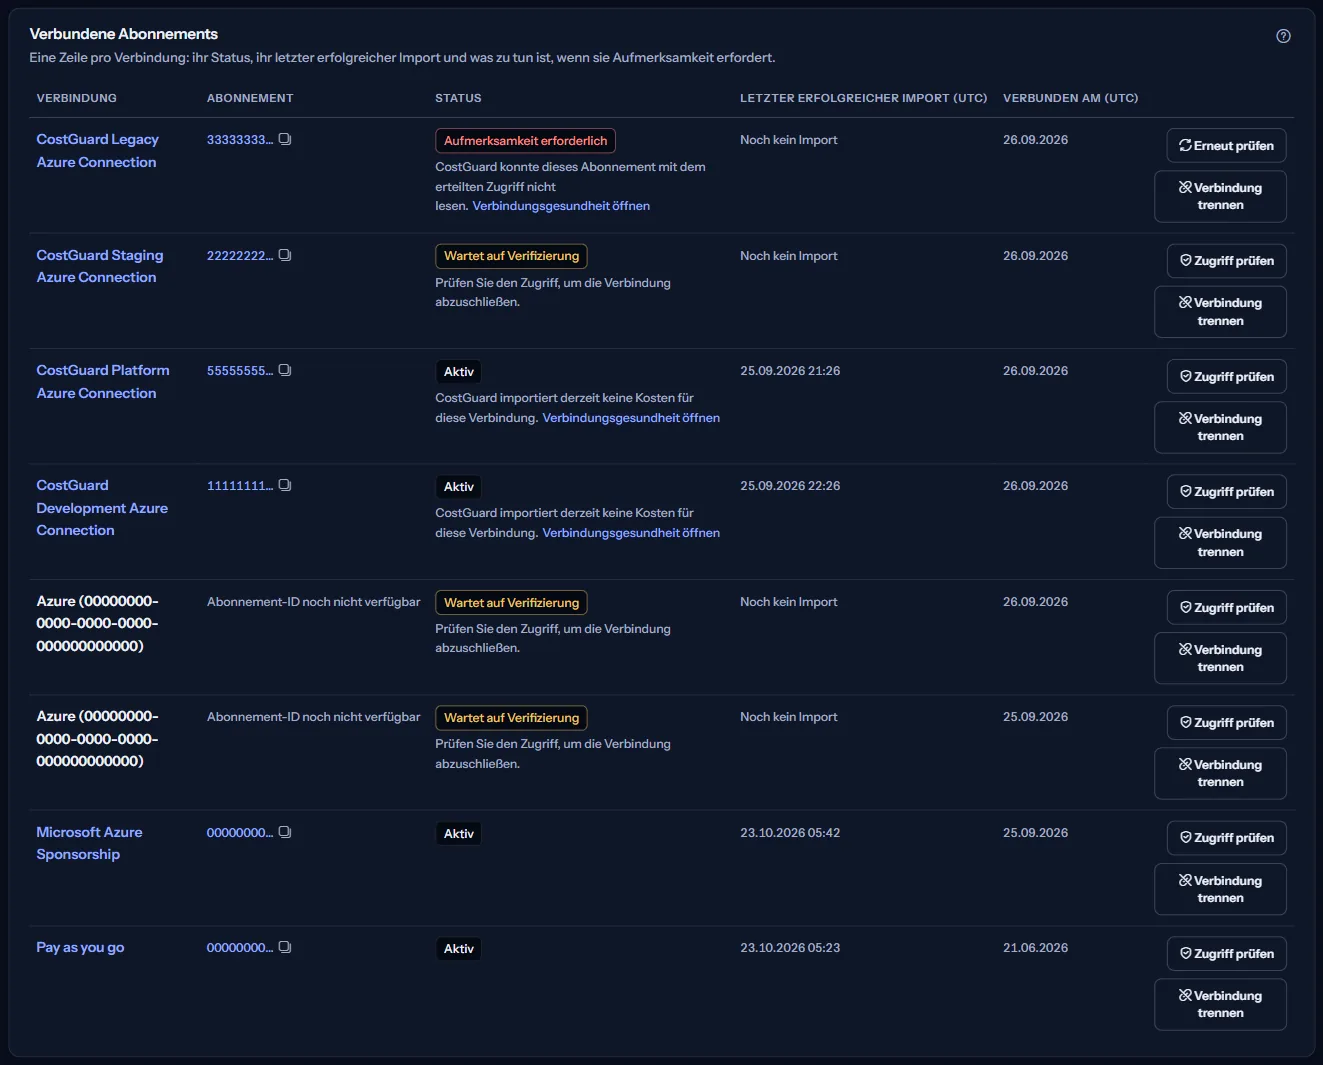Copy subscription ID of Pay as you go
The image size is (1323, 1065).
point(285,947)
